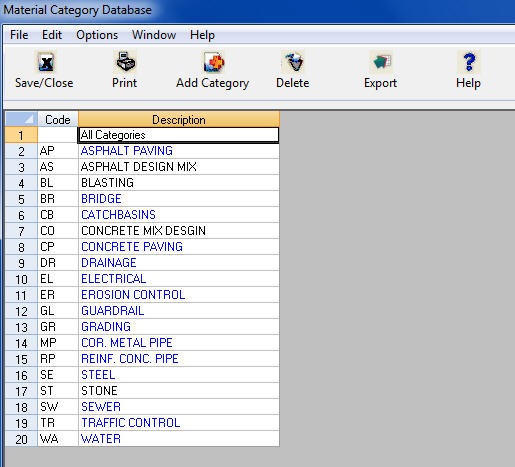Image resolution: width=515 pixels, height=467 pixels.
Task: Select row header number 7
Action: pos(21,231)
